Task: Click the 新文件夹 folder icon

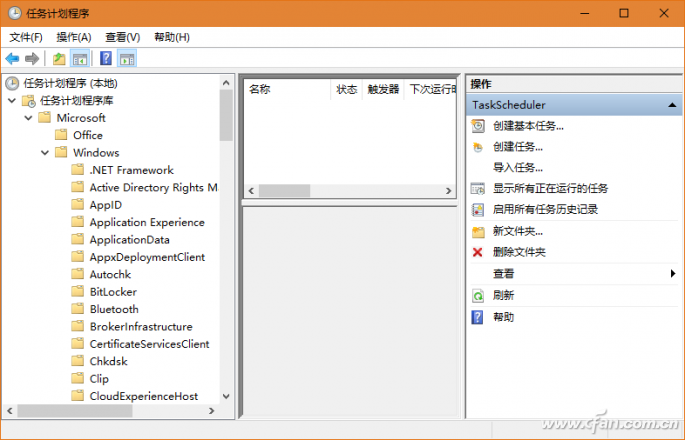Action: (x=478, y=232)
